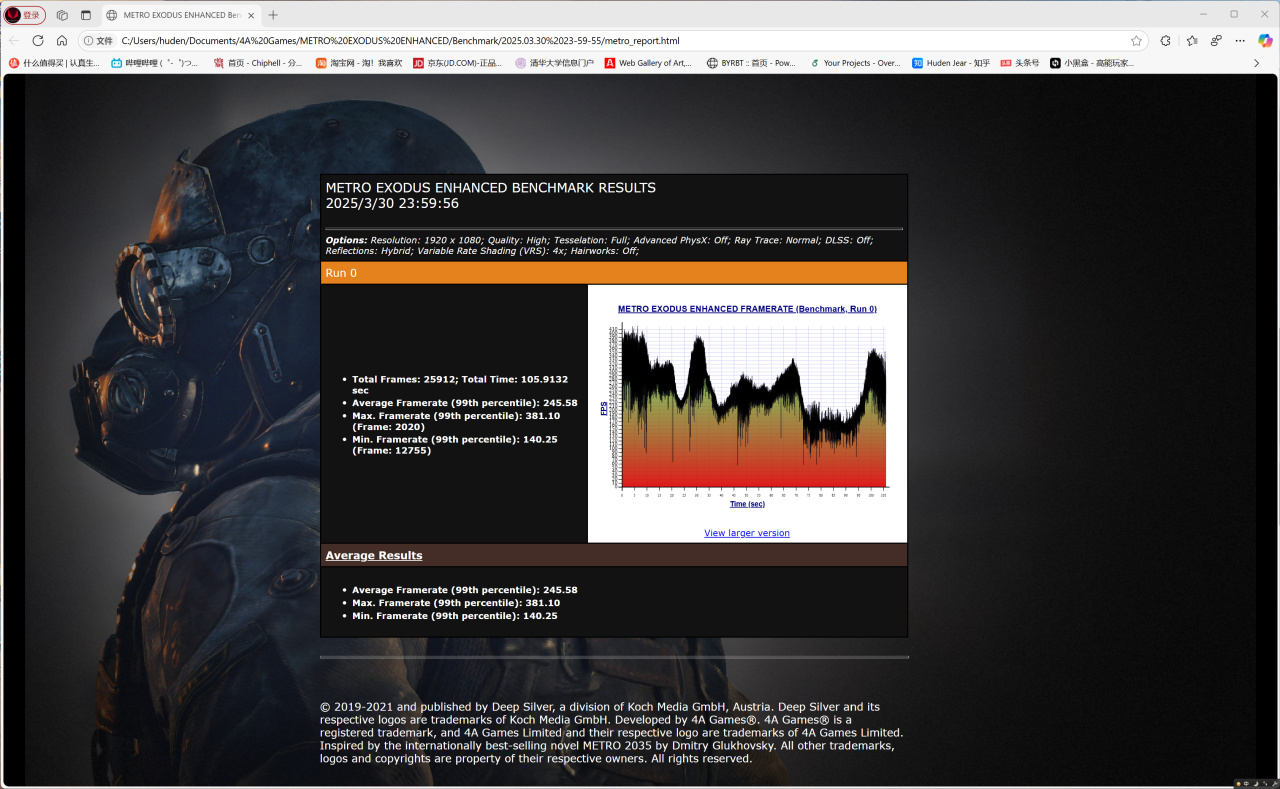Click the 中 input method indicator

pos(1245,783)
